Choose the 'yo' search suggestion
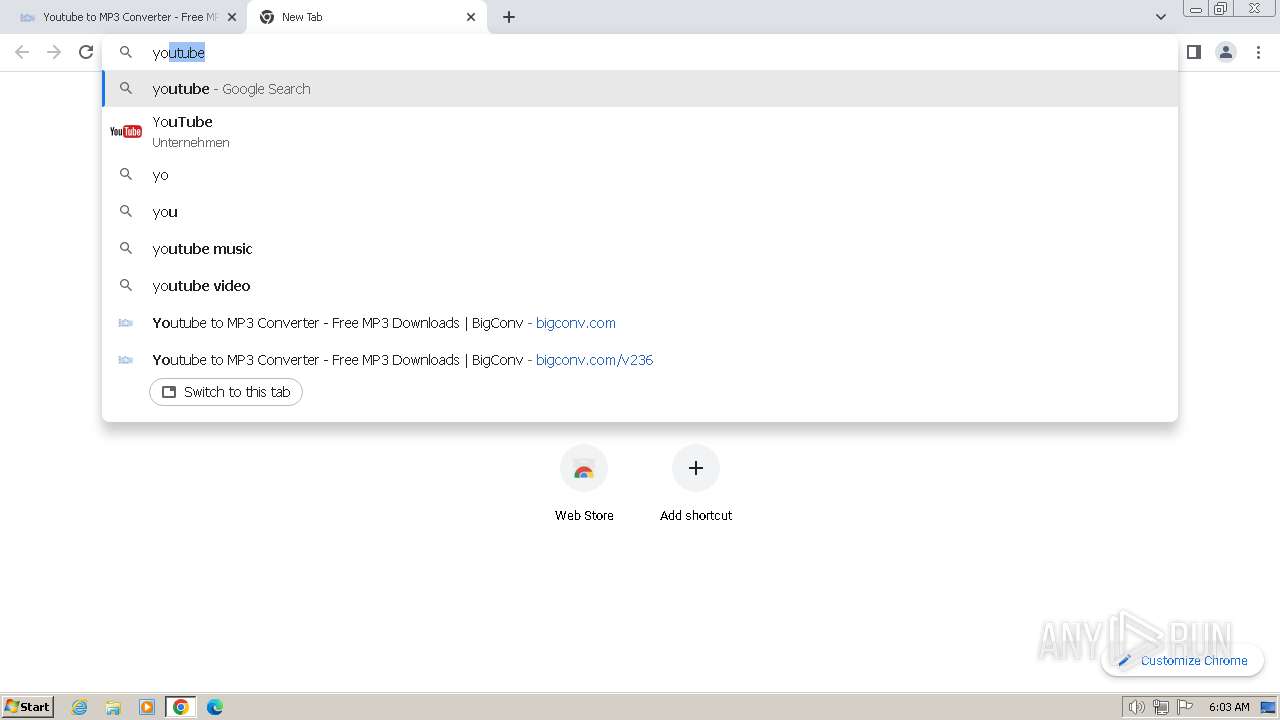Viewport: 1280px width, 720px height. pyautogui.click(x=640, y=175)
